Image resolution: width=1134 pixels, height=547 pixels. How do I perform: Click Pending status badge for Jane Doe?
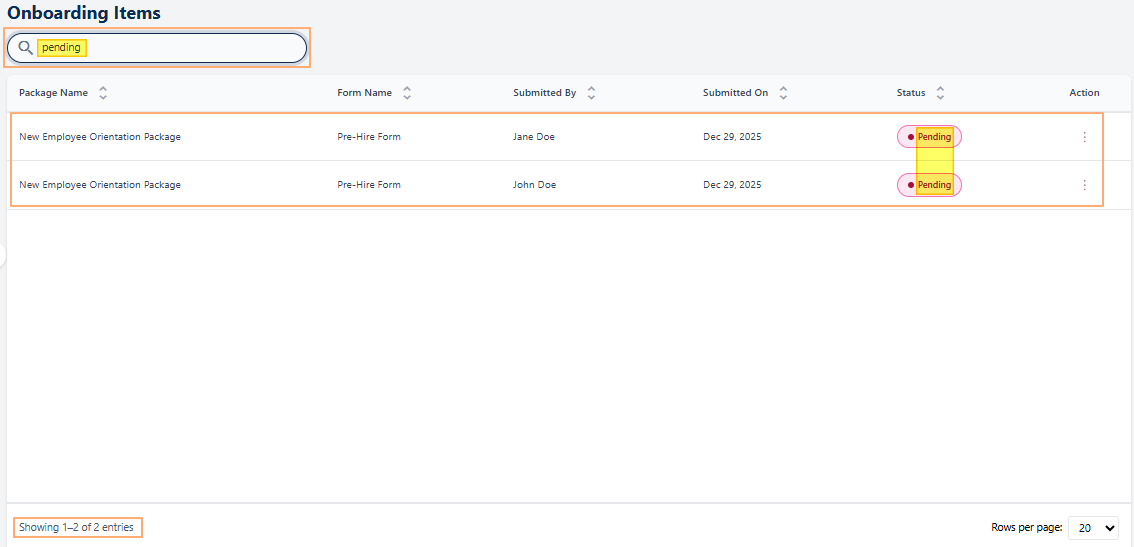[929, 137]
